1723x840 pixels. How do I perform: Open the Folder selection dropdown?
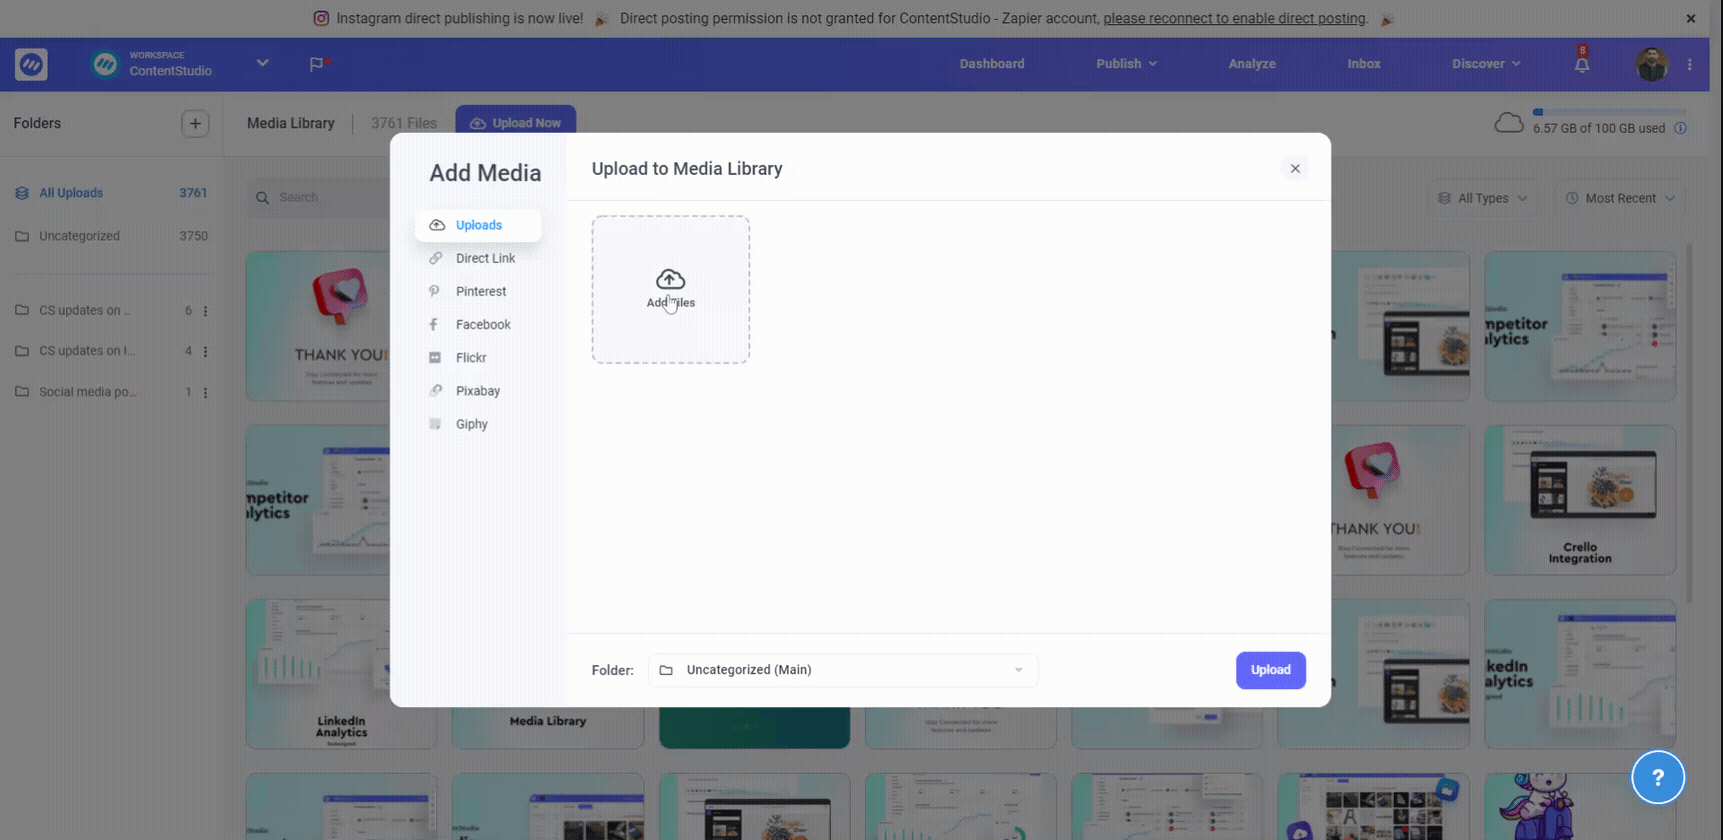(x=843, y=670)
